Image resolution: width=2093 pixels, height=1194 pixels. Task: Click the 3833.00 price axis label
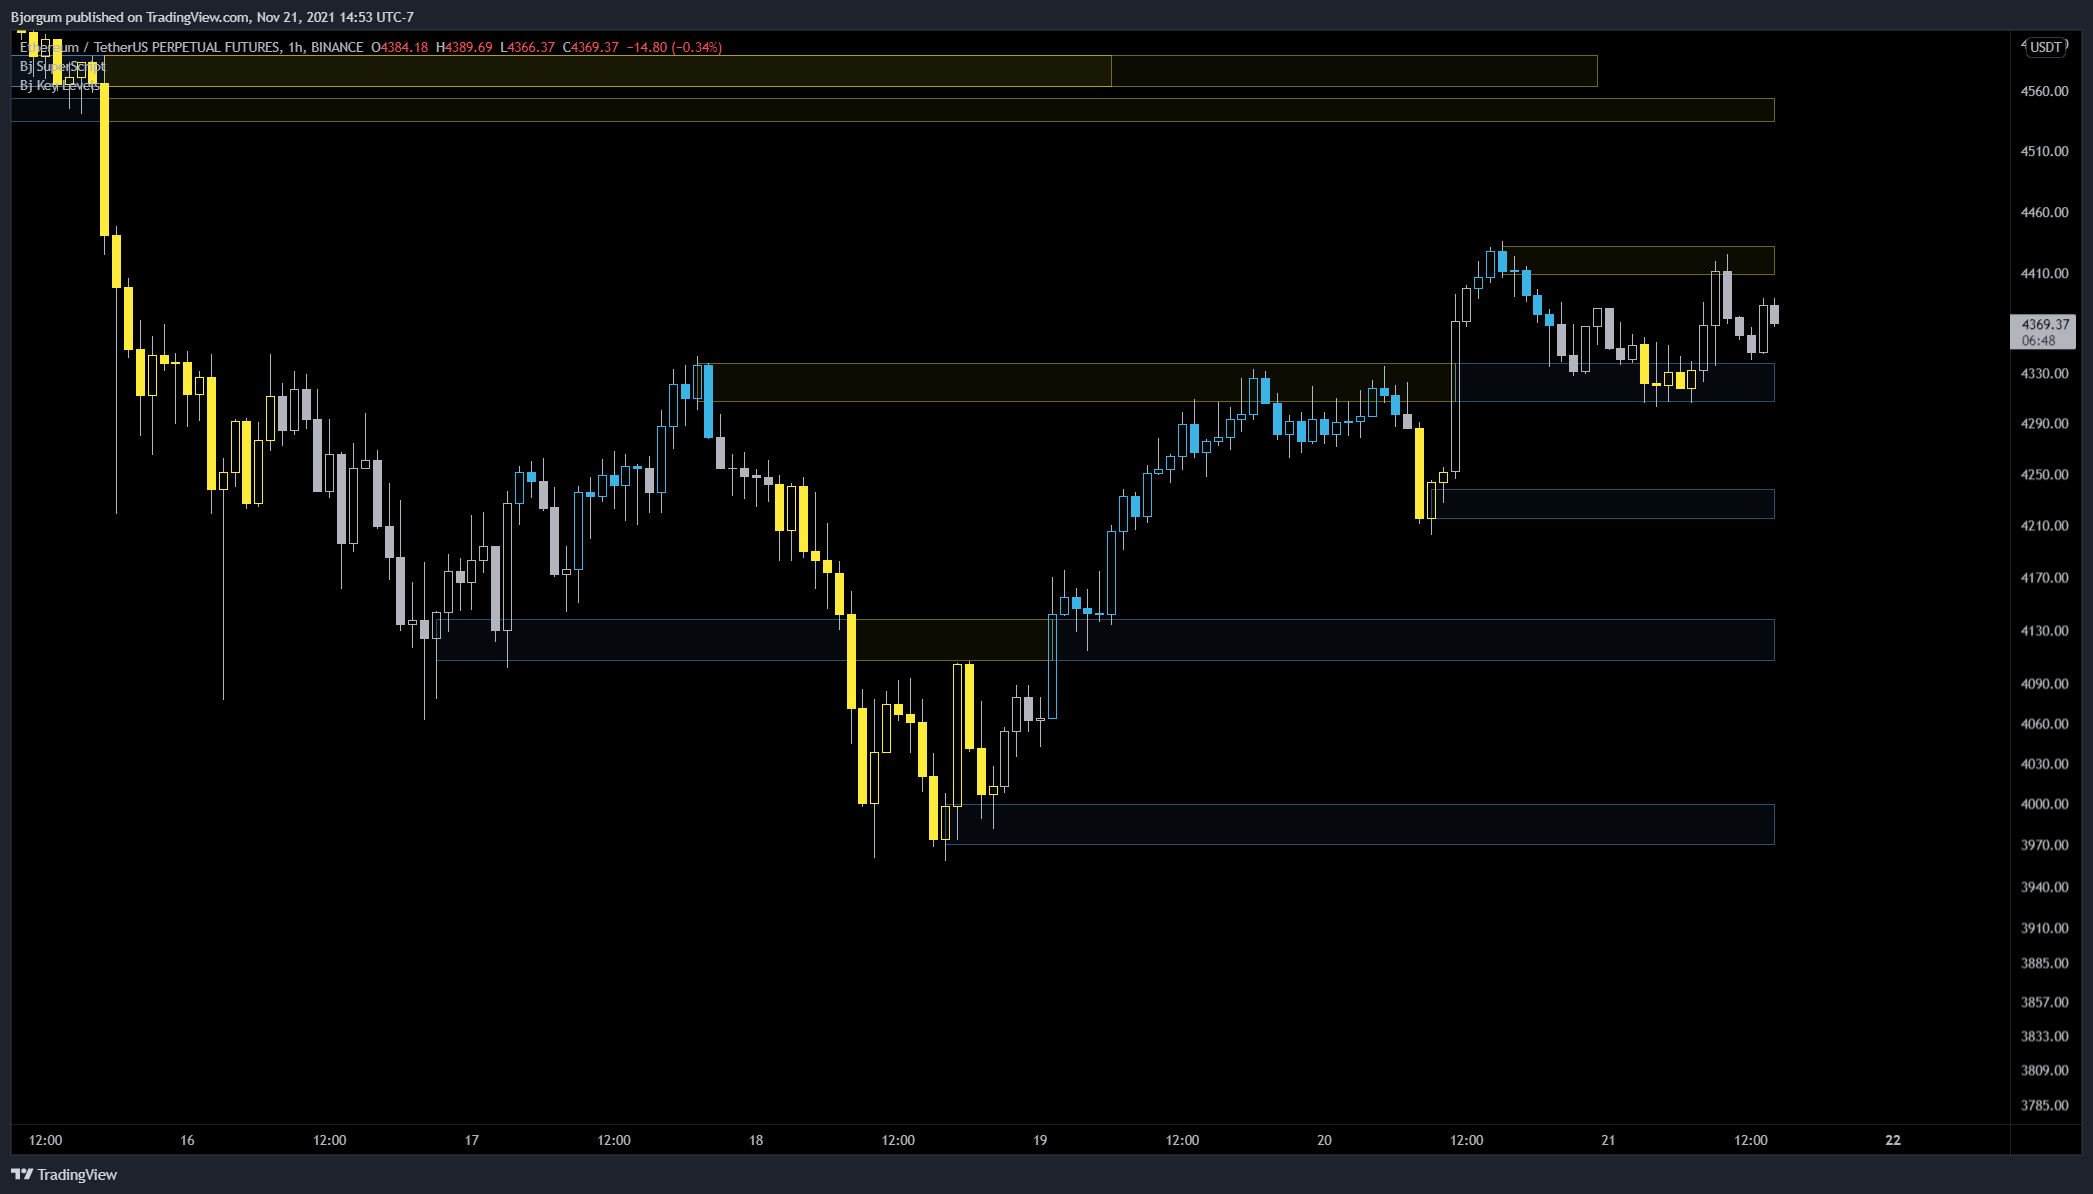(x=2044, y=1036)
